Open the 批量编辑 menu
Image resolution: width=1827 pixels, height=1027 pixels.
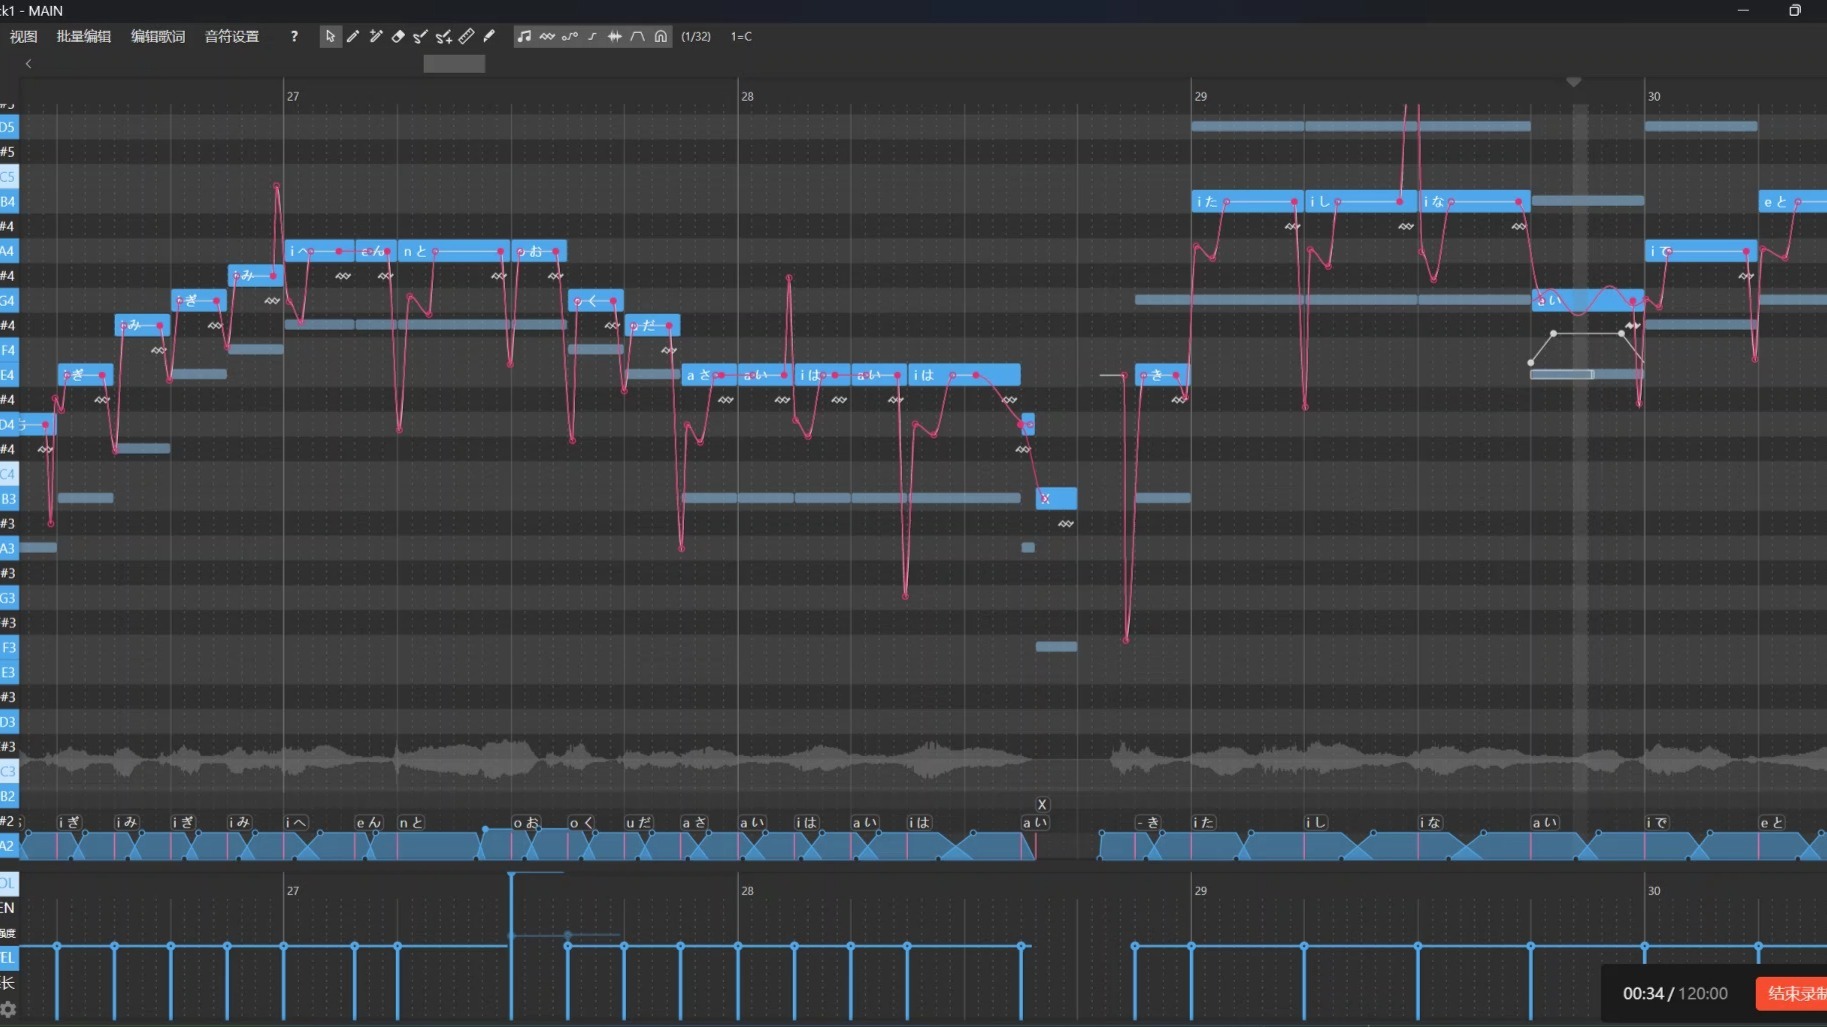click(x=84, y=36)
